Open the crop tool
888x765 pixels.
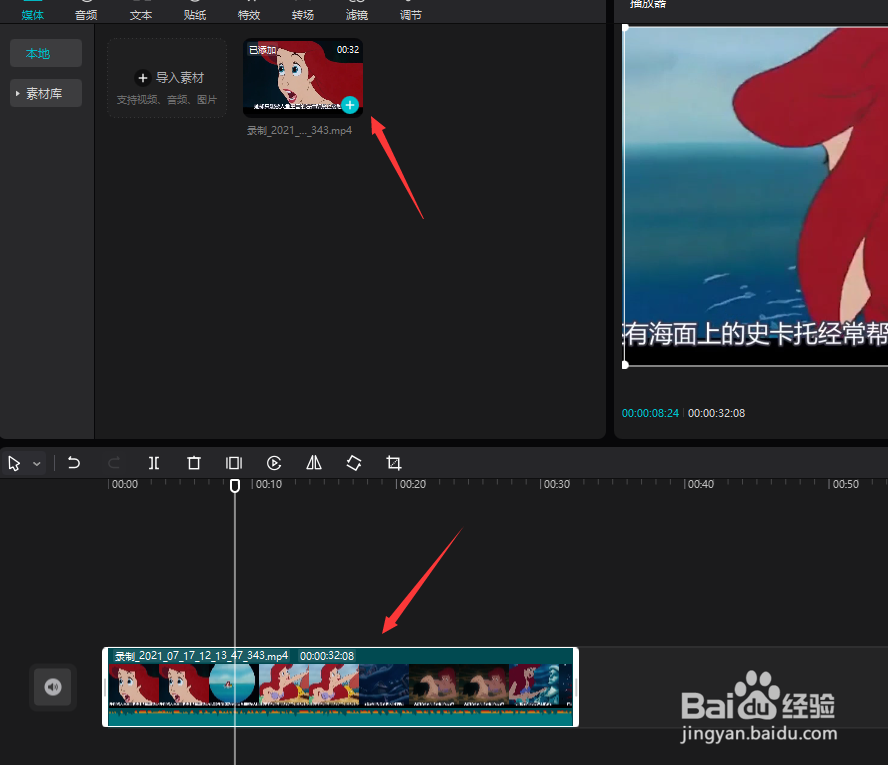(394, 463)
